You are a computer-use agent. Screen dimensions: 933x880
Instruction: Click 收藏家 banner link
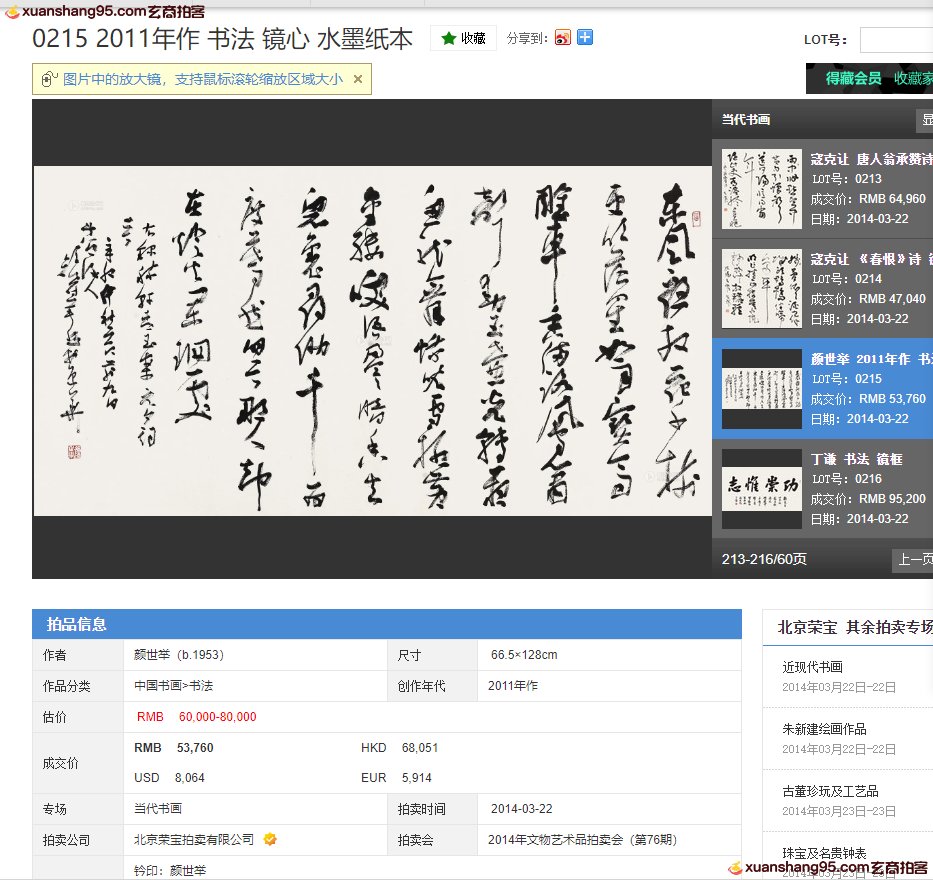tap(913, 79)
